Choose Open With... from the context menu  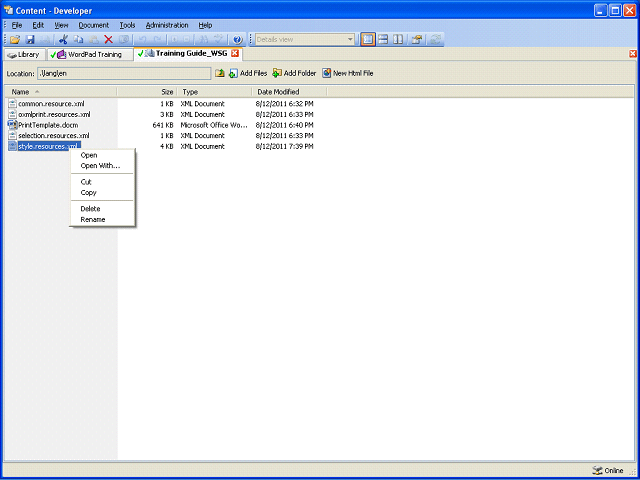click(102, 166)
